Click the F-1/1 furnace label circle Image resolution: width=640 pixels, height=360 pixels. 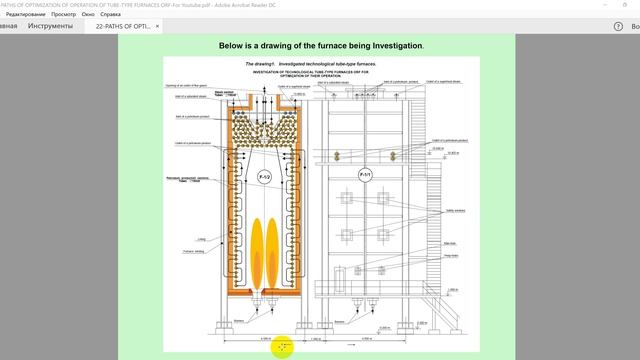(365, 175)
